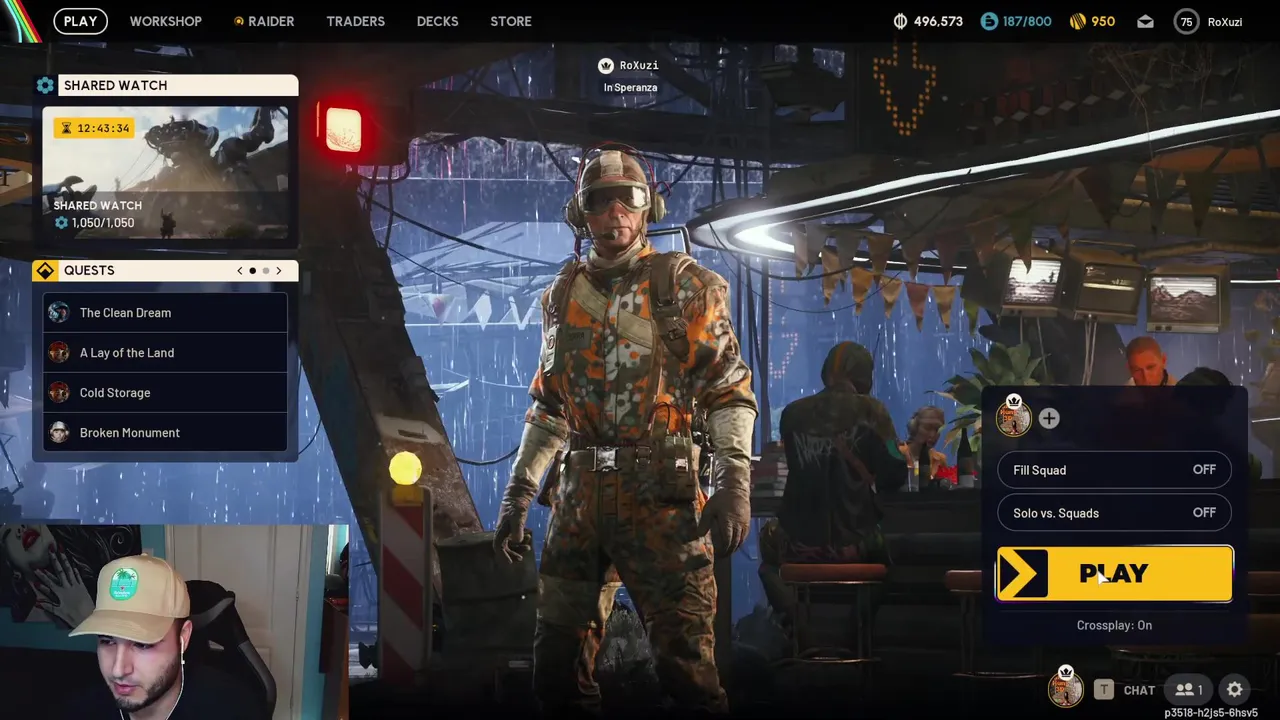
Task: Click the Quests panel header label
Action: [x=89, y=271]
